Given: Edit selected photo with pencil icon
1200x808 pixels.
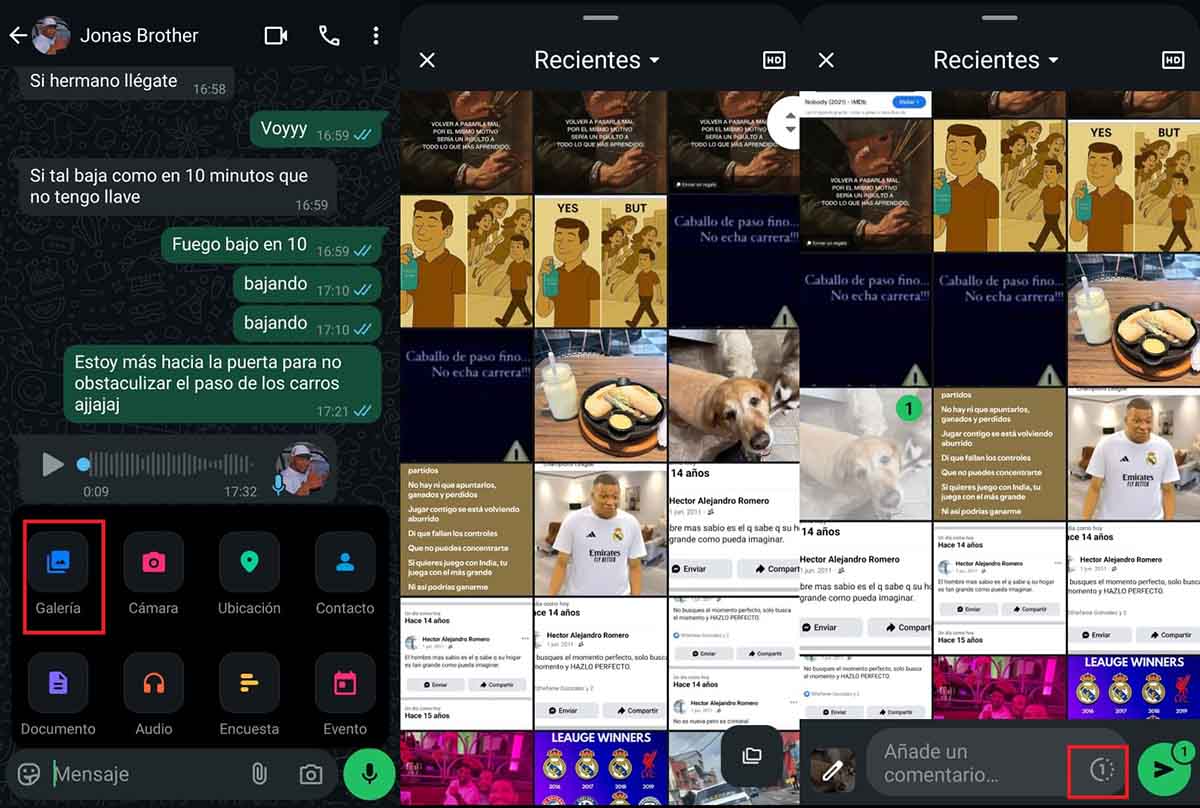Looking at the screenshot, I should (x=832, y=770).
